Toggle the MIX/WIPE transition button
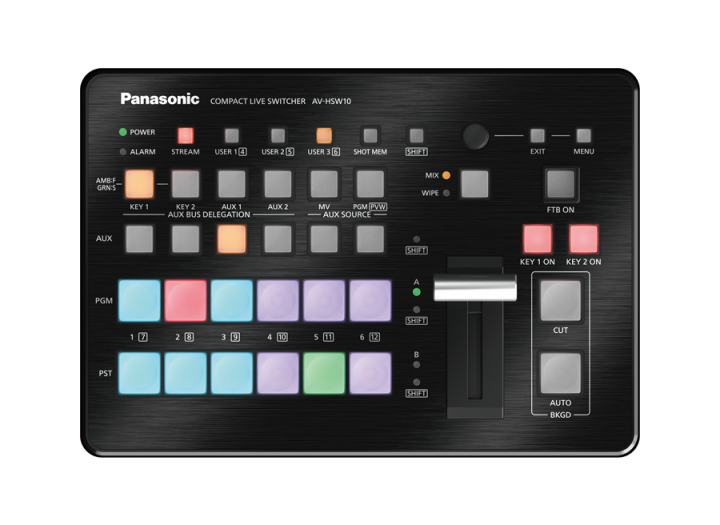This screenshot has width=720, height=525. pyautogui.click(x=475, y=184)
